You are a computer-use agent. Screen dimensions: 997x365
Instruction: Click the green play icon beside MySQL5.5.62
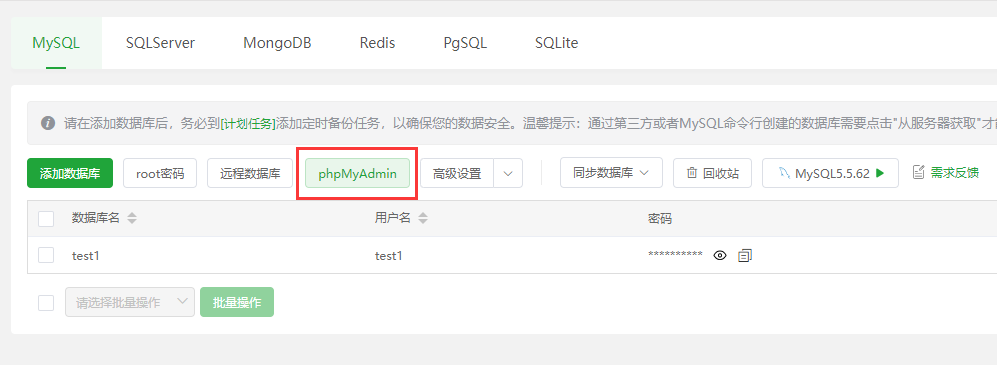click(x=880, y=173)
